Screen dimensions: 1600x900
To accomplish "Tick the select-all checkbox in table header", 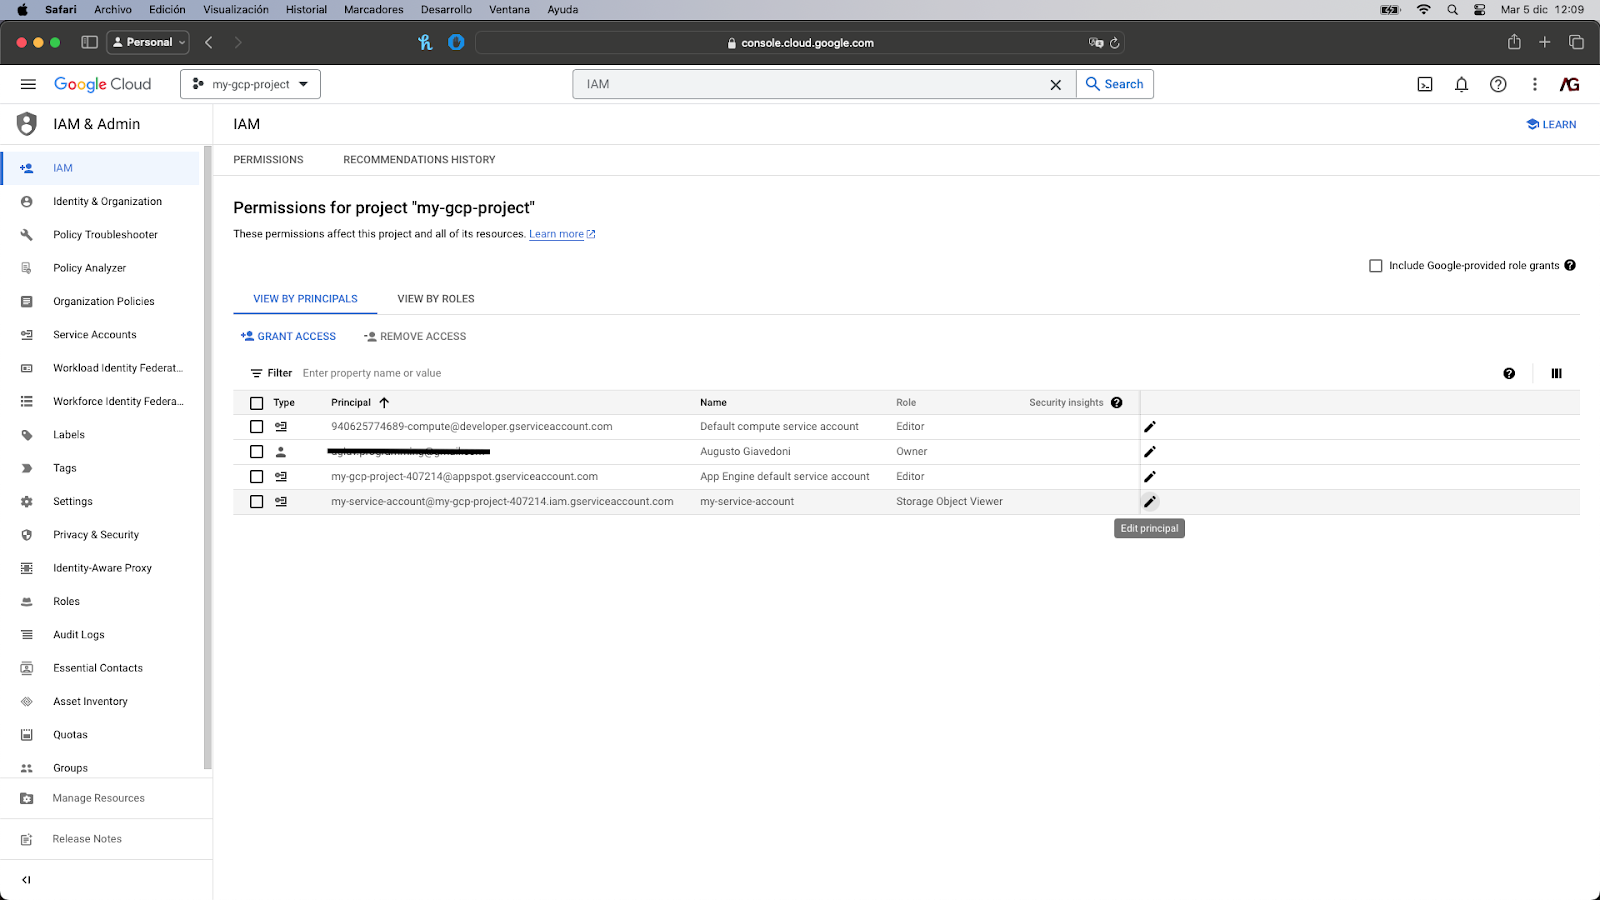I will click(257, 403).
